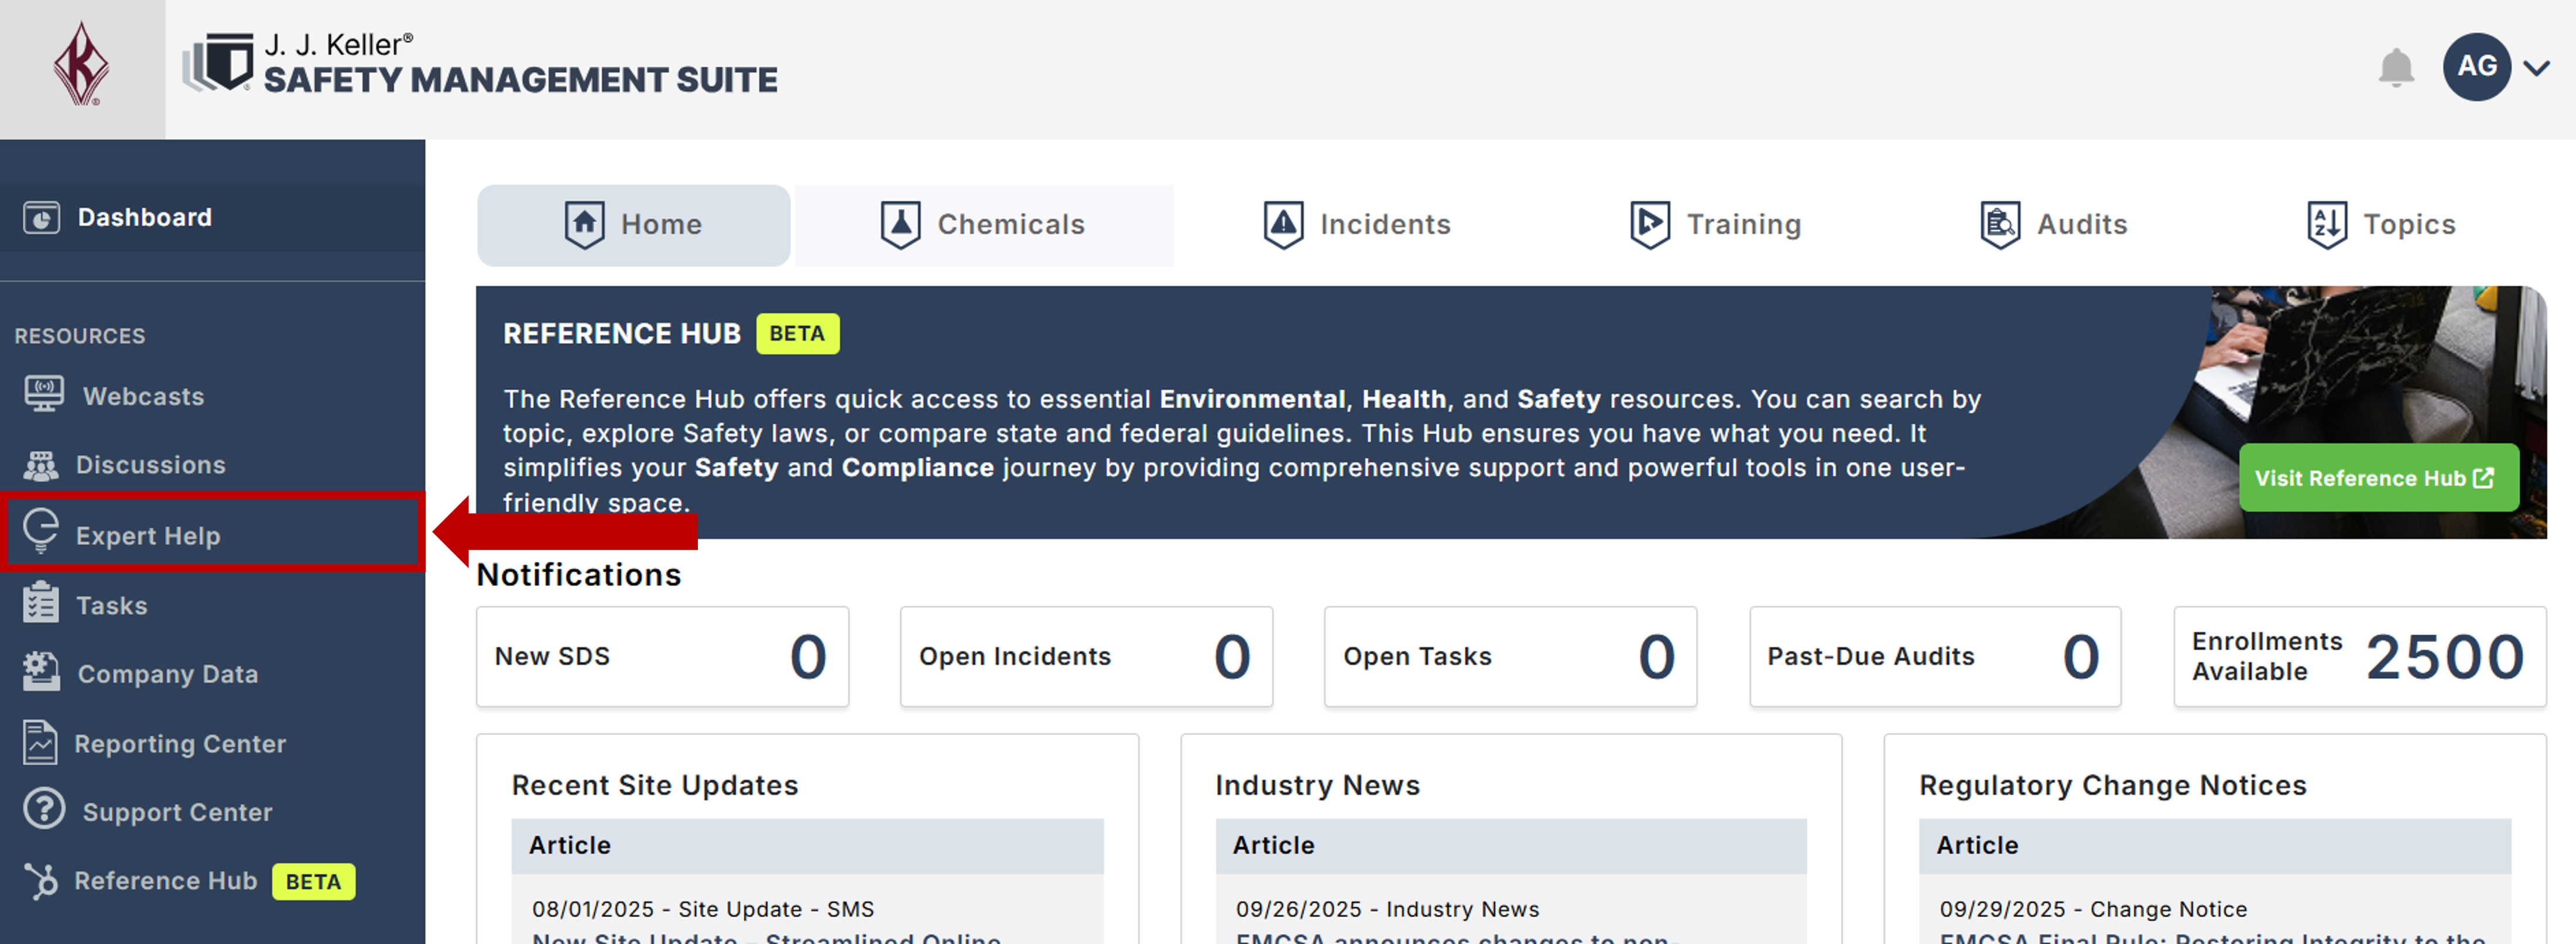Click the Open Incidents notification card
This screenshot has height=944, width=2576.
pos(1085,657)
